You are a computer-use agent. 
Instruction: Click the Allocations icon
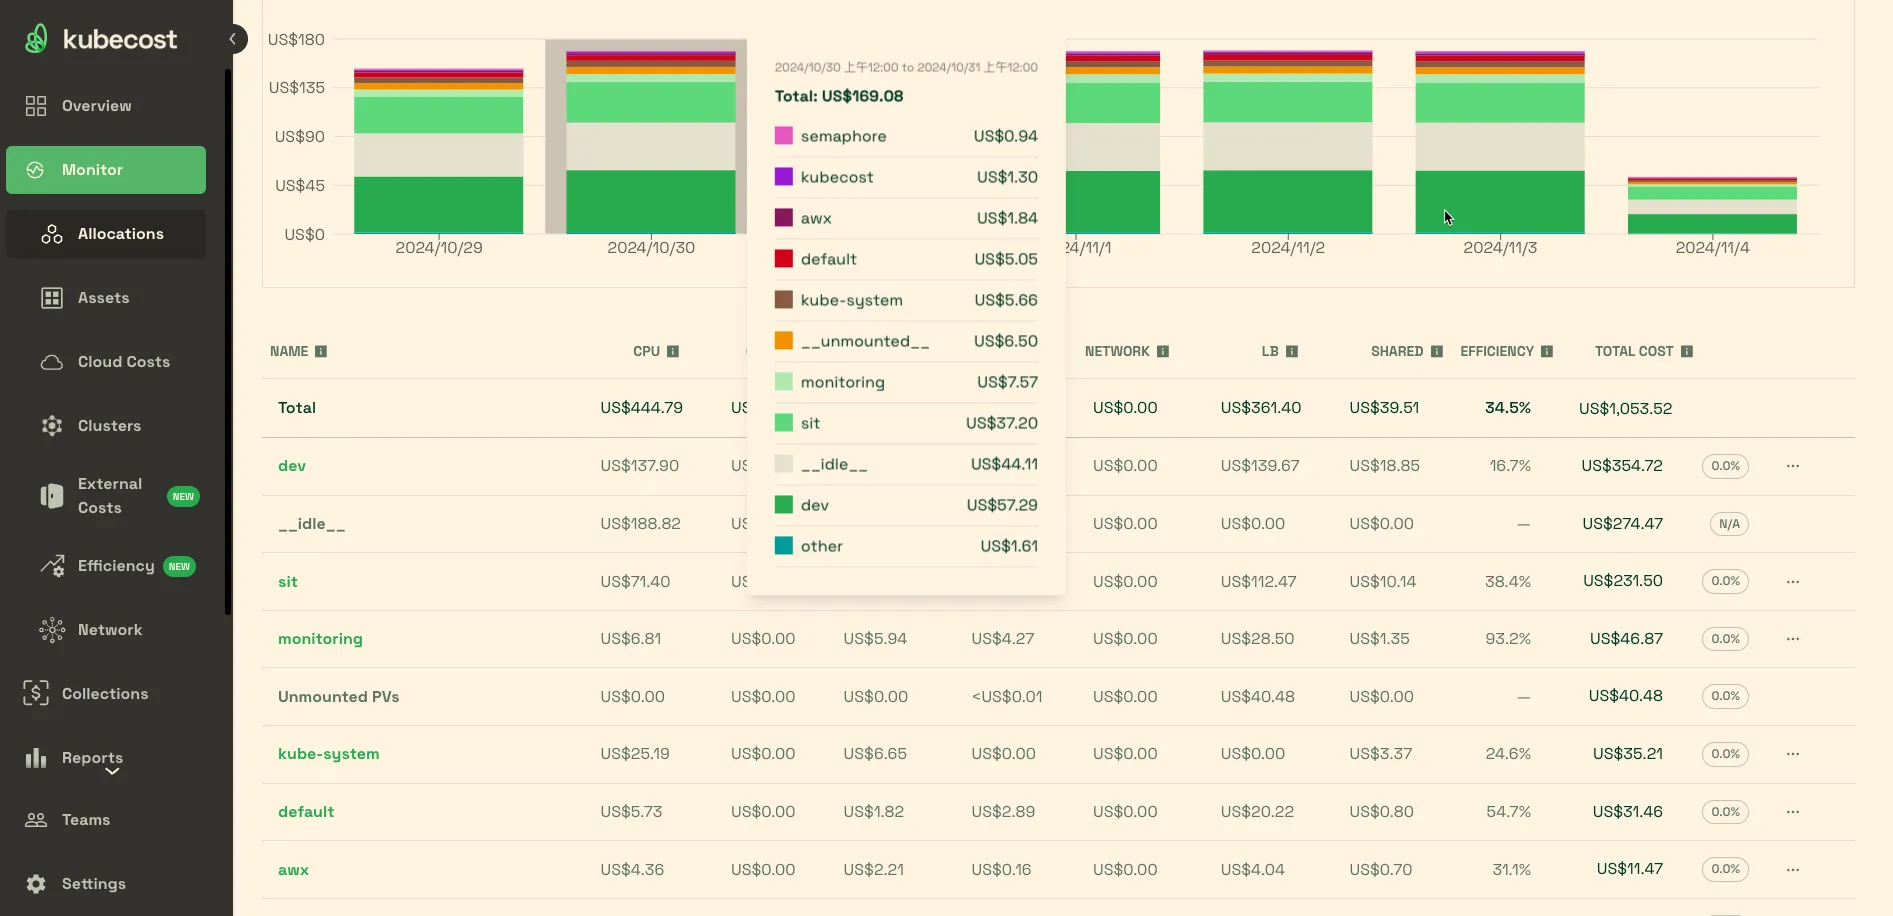click(x=52, y=234)
